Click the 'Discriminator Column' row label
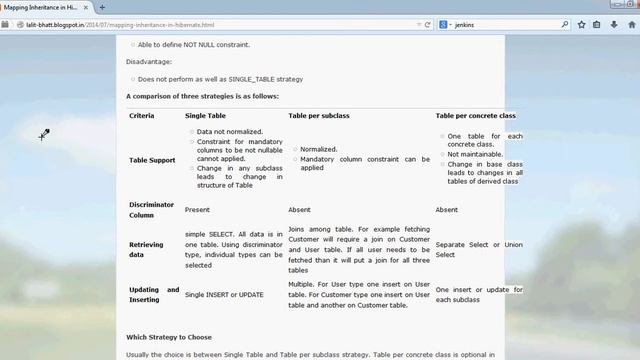 151,210
